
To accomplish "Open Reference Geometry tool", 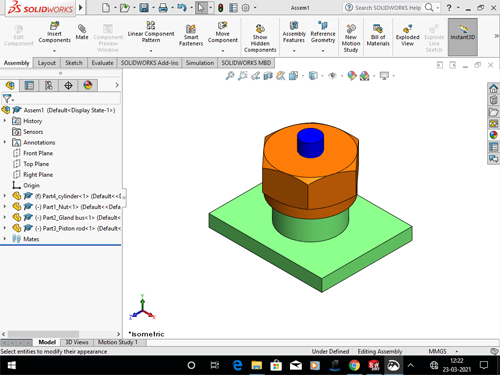I will [323, 32].
